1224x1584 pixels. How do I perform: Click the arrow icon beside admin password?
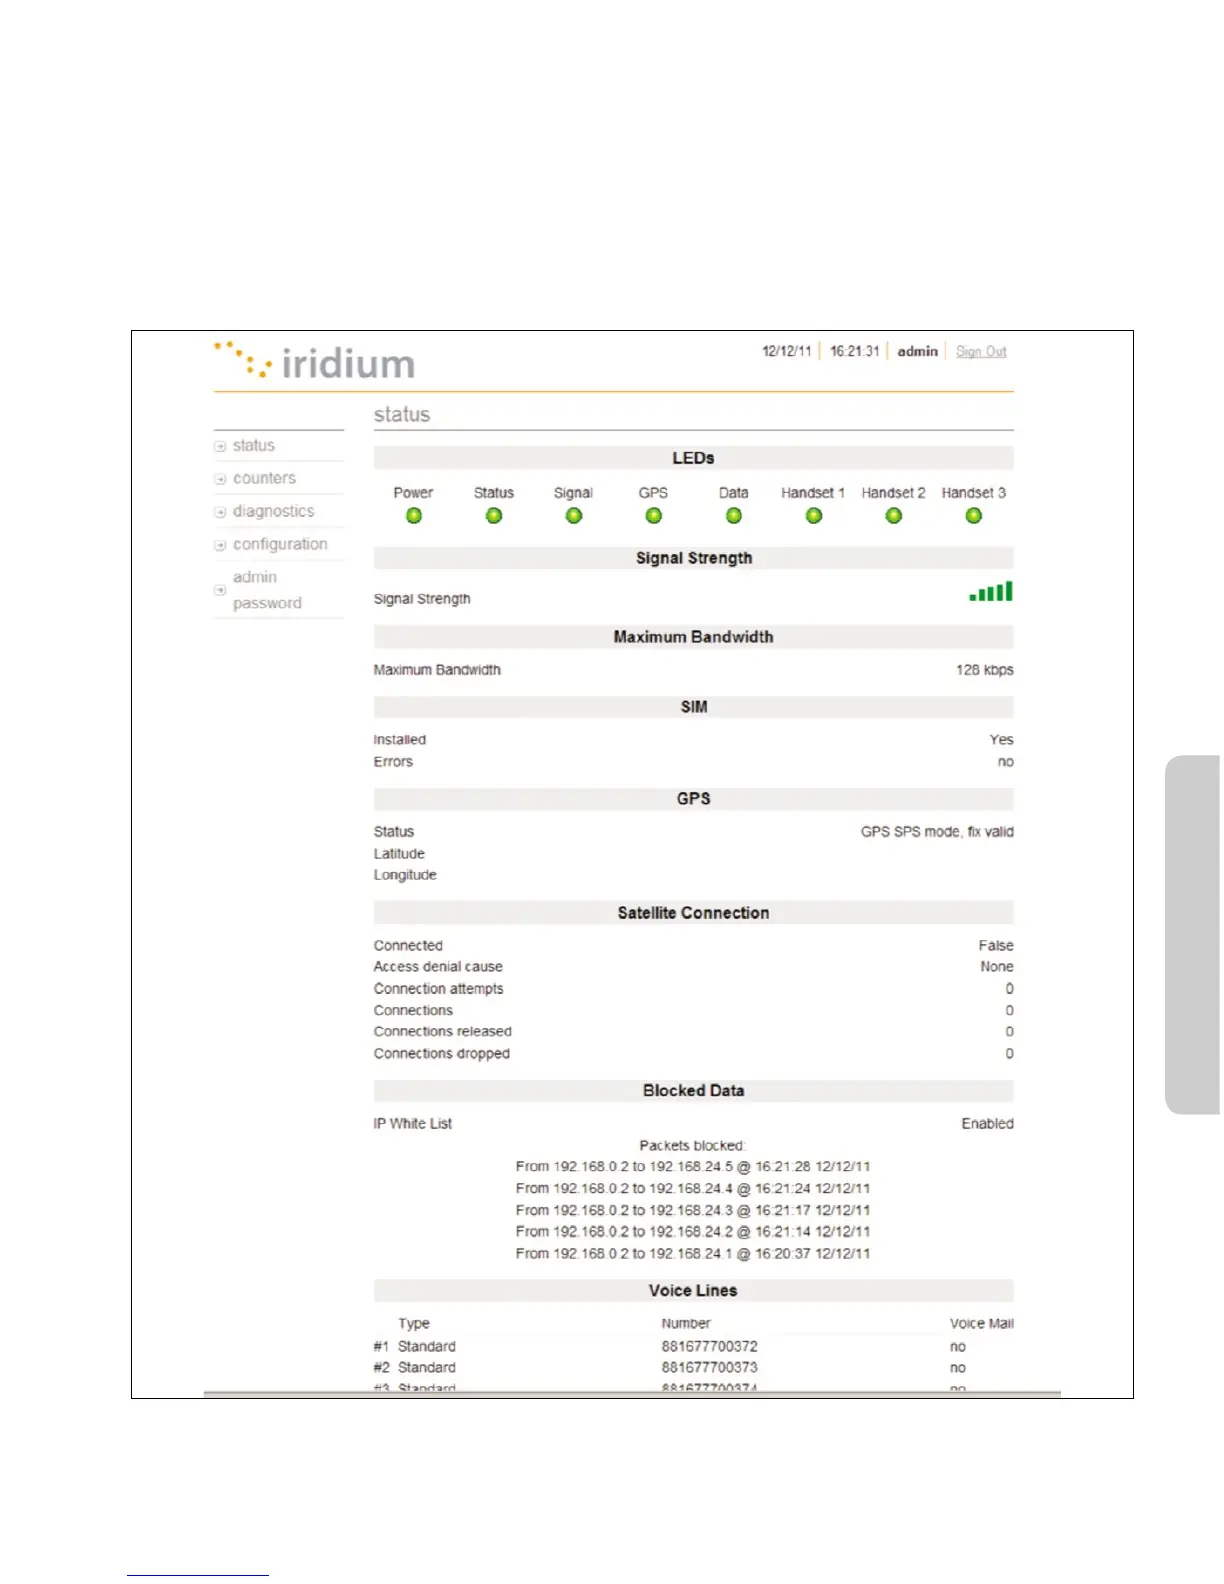pyautogui.click(x=220, y=591)
